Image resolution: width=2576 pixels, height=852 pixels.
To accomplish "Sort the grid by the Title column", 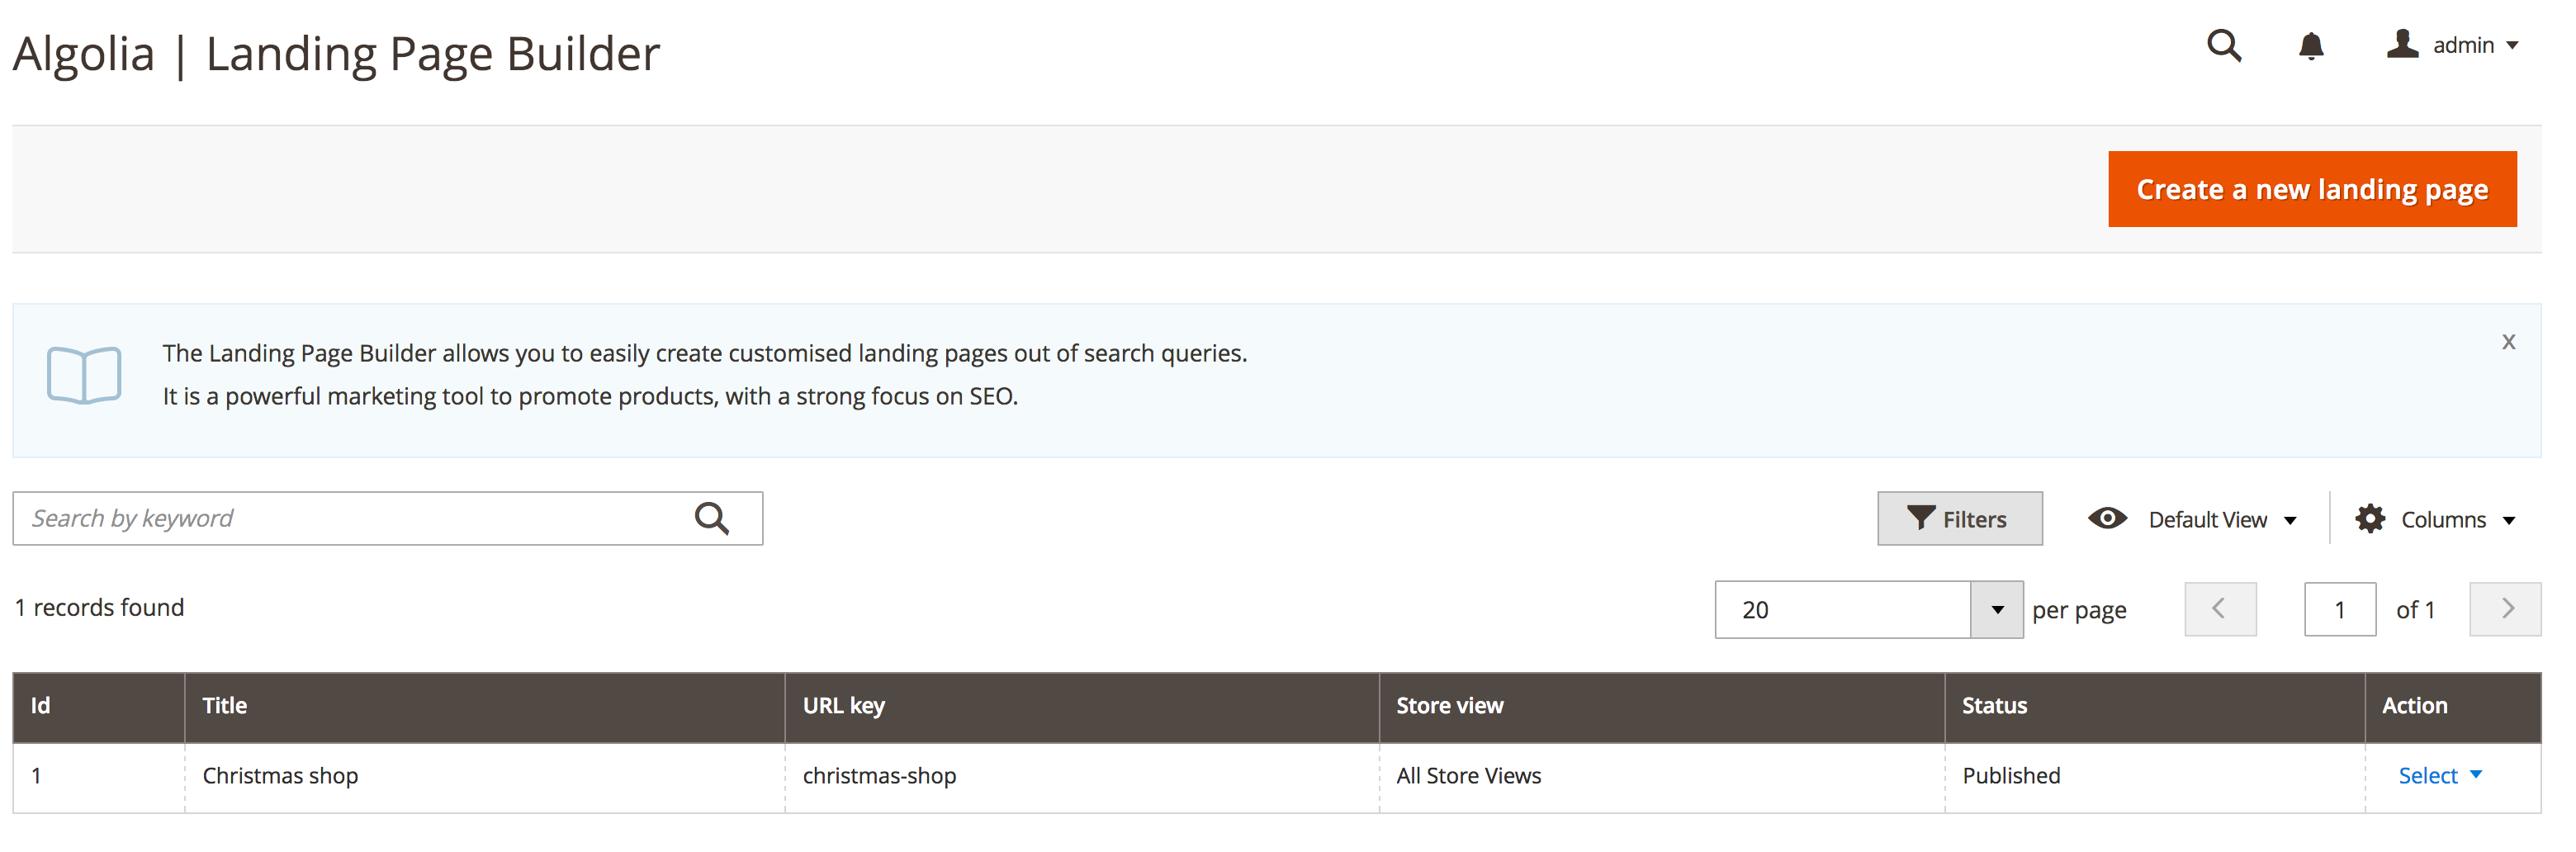I will pyautogui.click(x=224, y=705).
